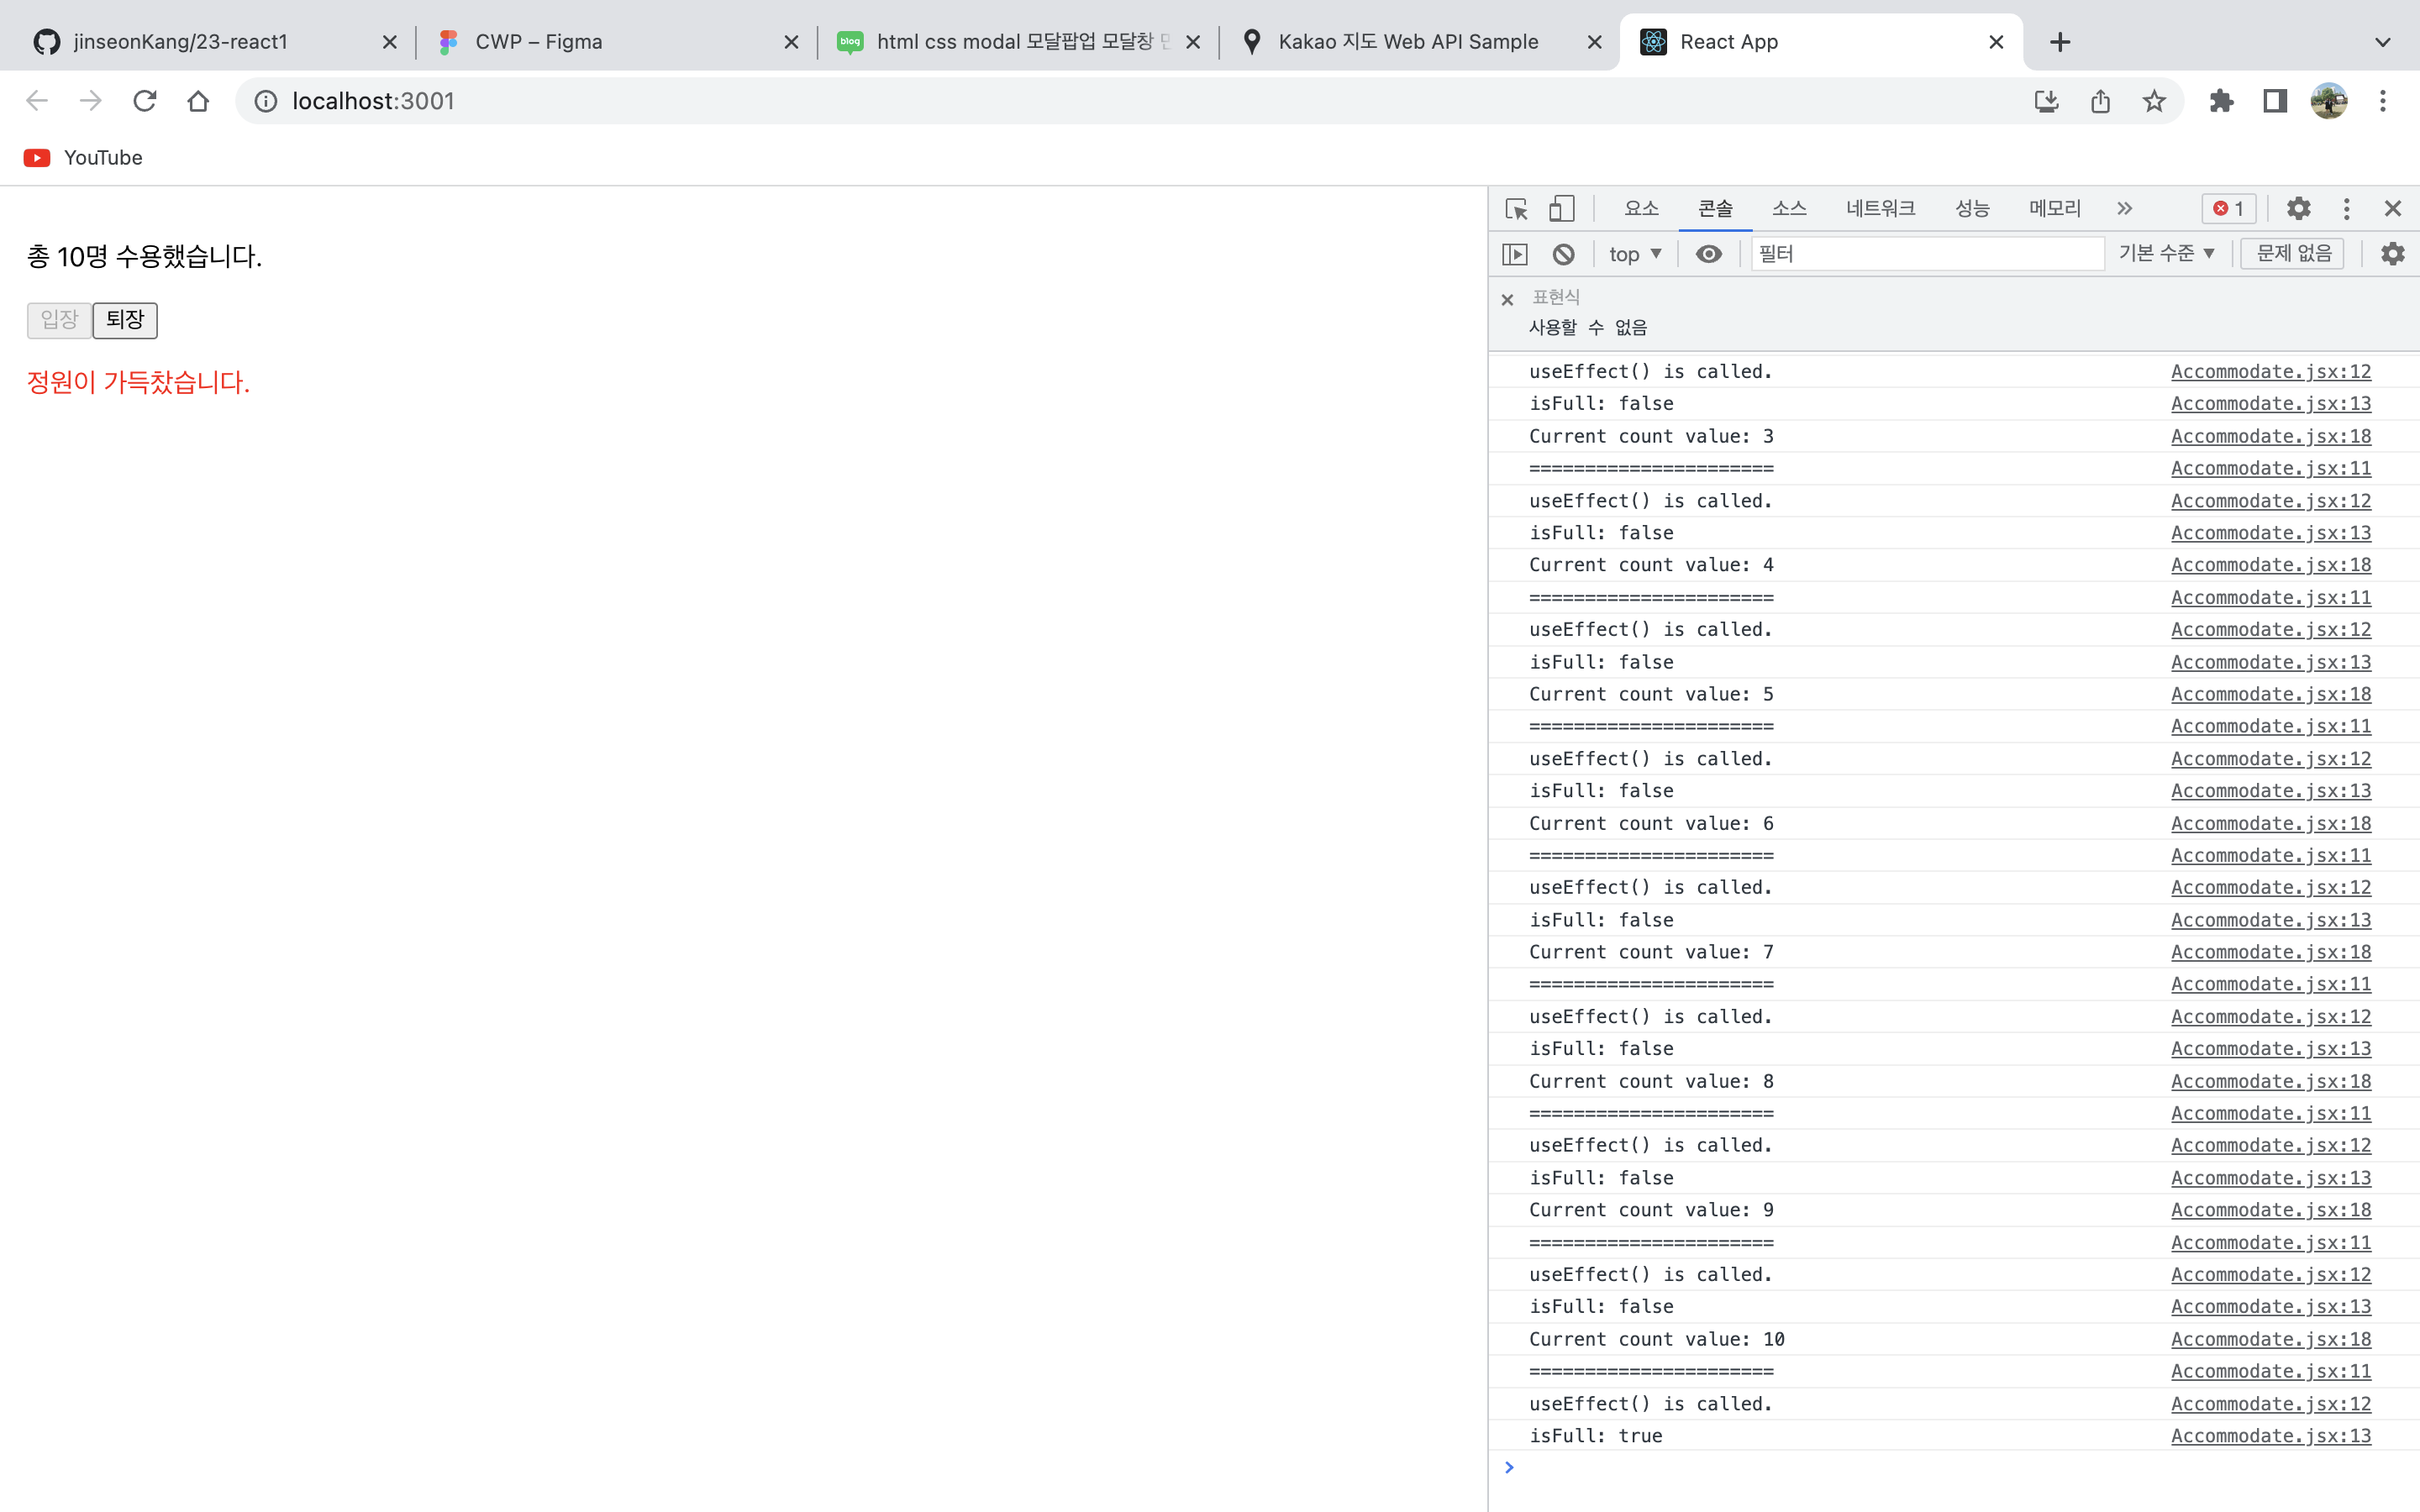Open DevTools settings gear

2299,208
